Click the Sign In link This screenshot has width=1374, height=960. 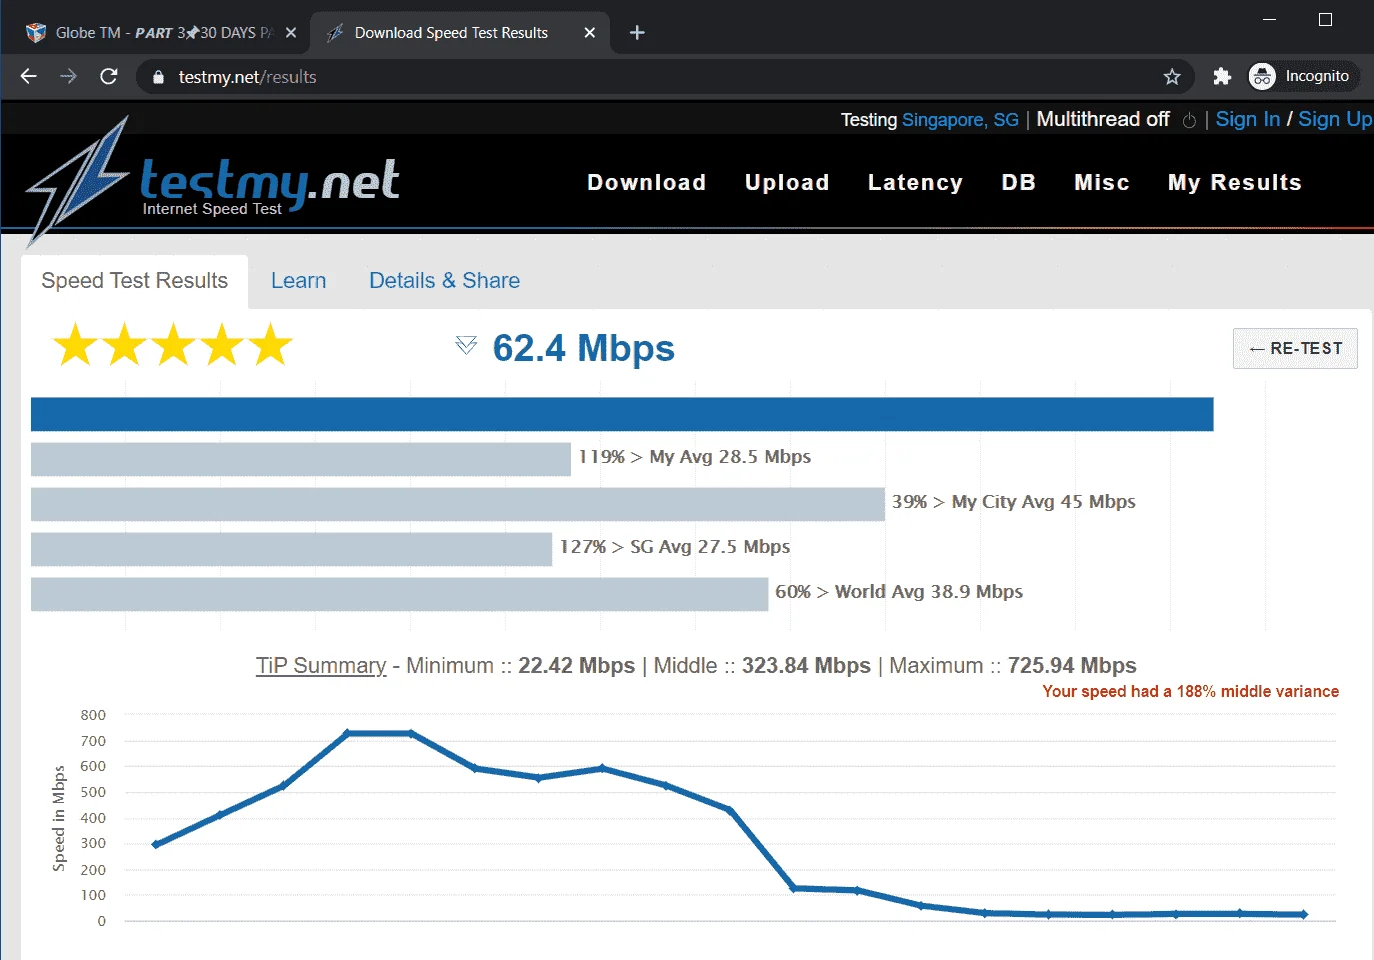pyautogui.click(x=1248, y=119)
